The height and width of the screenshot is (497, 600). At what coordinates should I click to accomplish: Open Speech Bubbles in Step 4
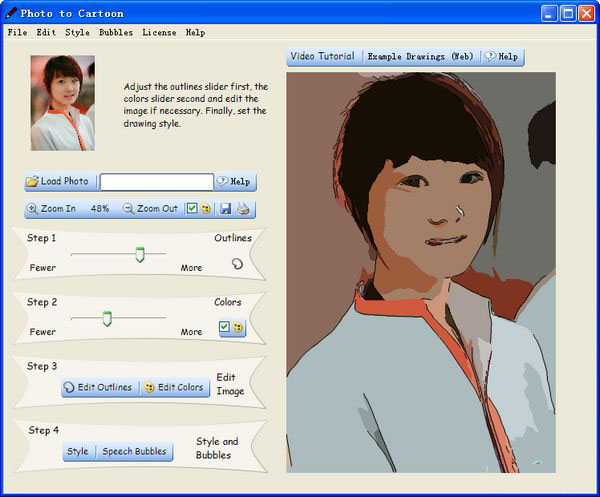click(x=134, y=451)
